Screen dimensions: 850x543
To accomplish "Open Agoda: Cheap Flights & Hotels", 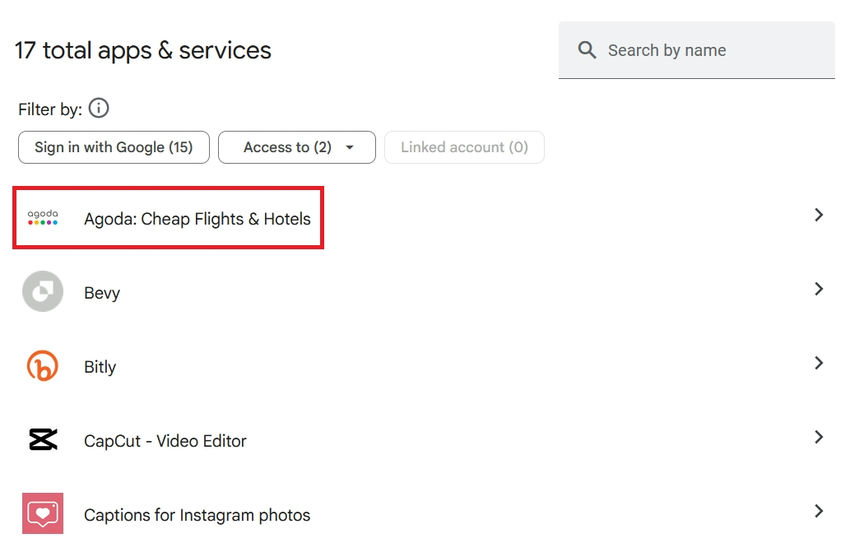I will point(197,219).
